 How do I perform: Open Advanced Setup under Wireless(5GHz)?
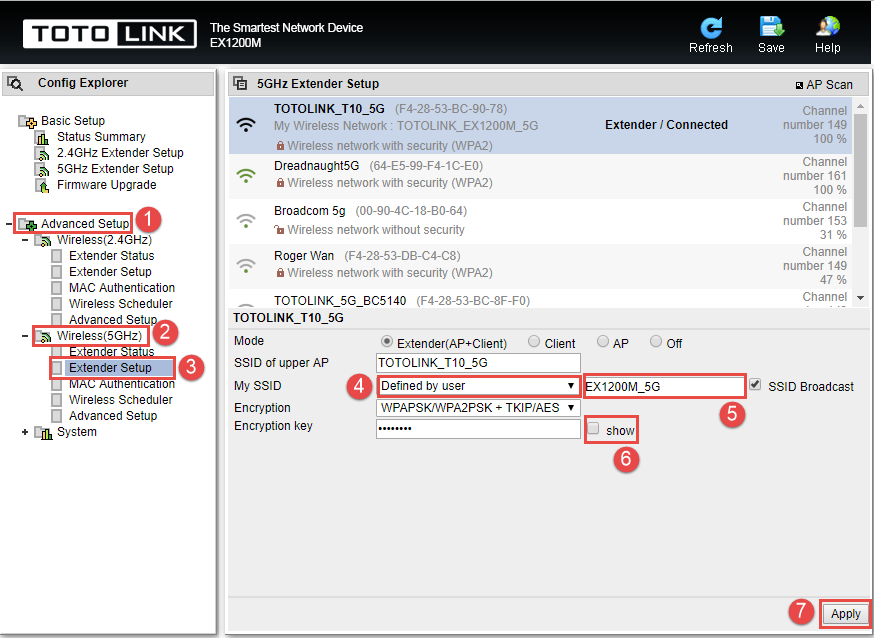tap(113, 416)
